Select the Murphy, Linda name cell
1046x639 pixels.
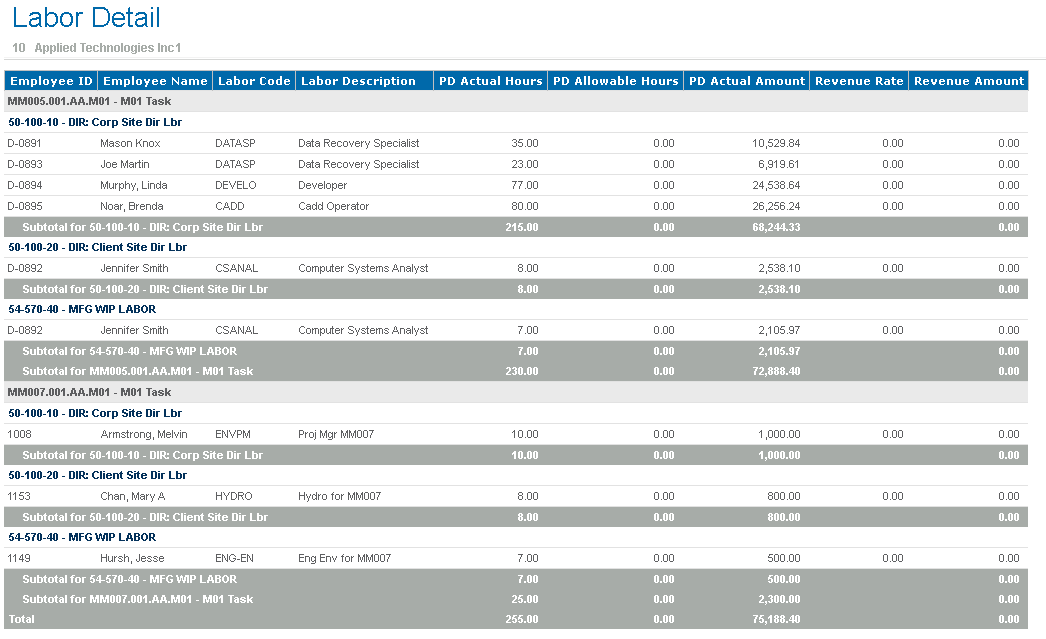click(134, 185)
